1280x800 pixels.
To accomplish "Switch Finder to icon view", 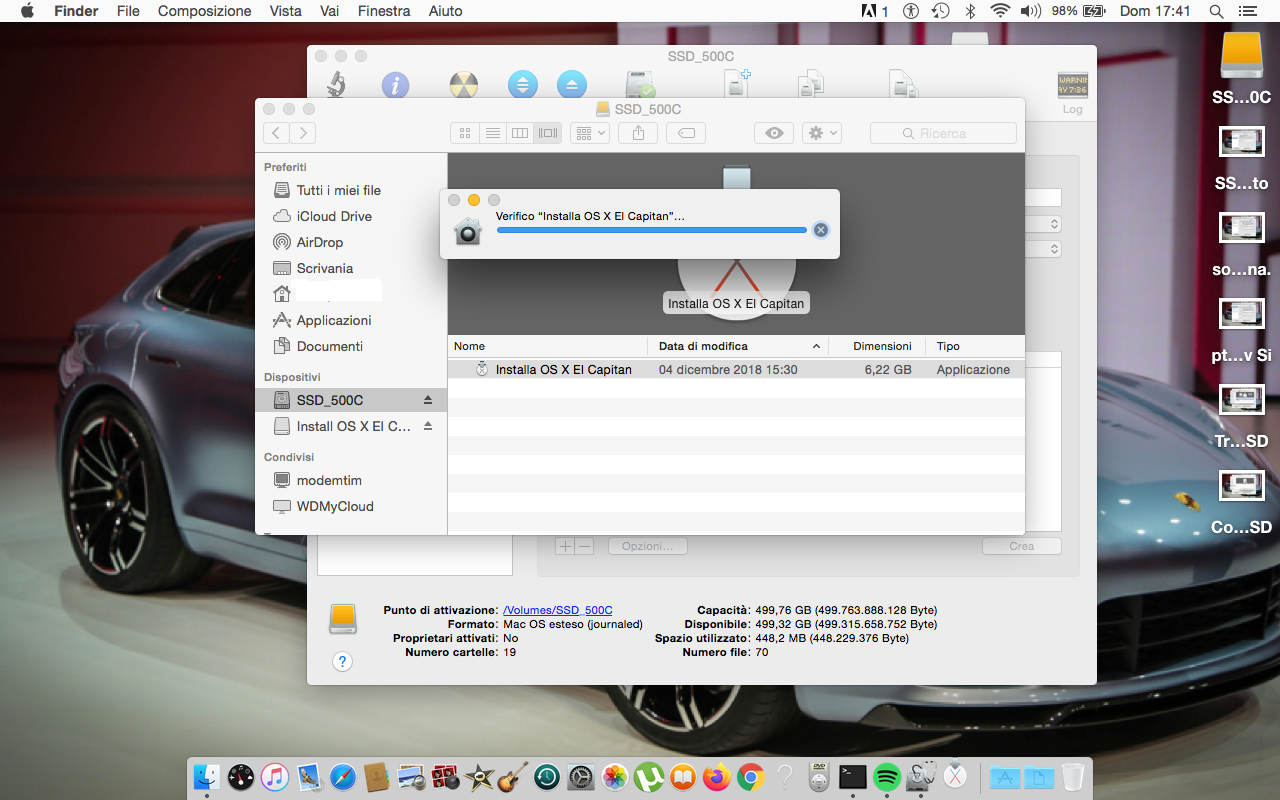I will click(x=465, y=133).
